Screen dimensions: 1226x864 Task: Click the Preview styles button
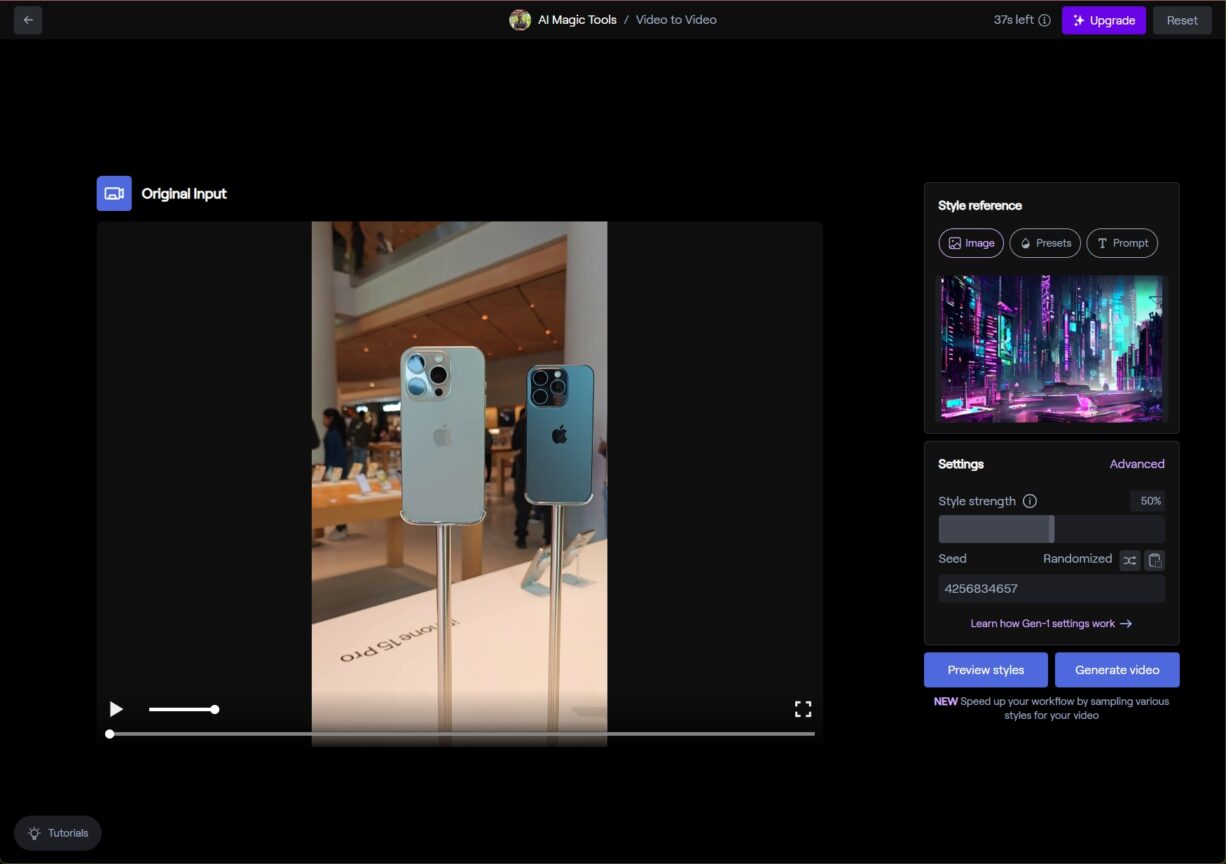pyautogui.click(x=985, y=669)
